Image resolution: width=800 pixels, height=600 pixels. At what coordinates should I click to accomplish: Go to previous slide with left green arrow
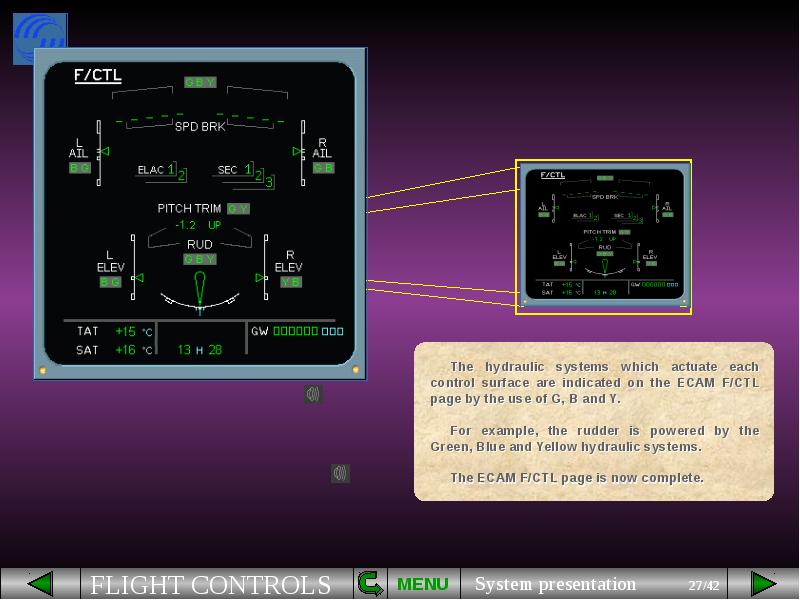point(40,584)
